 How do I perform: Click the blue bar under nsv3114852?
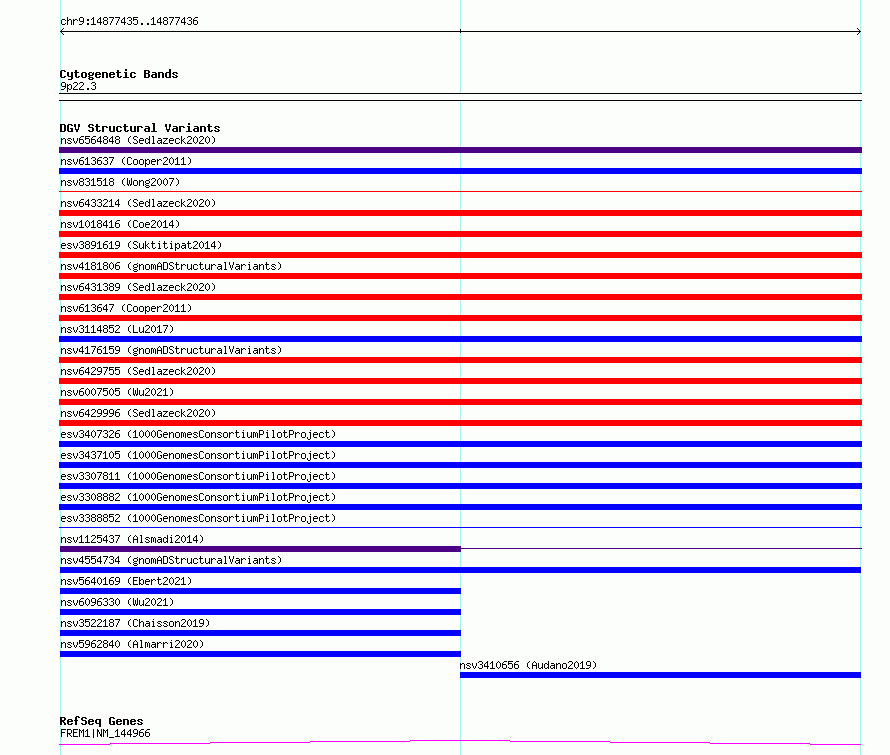(x=460, y=339)
